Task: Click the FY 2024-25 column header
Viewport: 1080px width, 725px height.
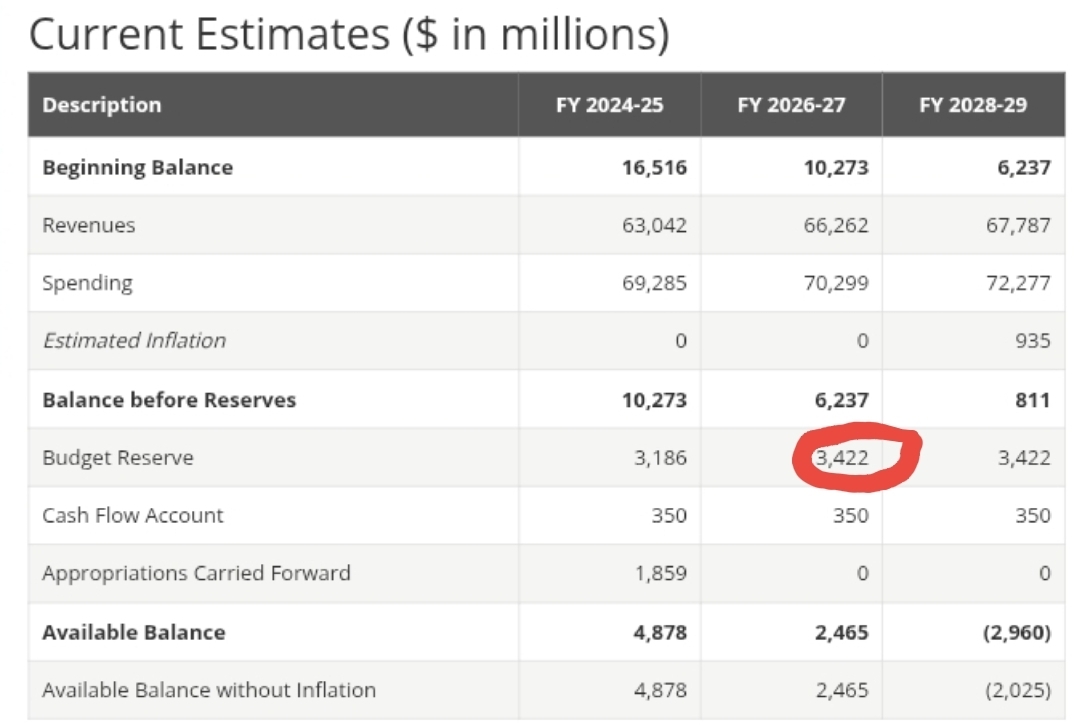Action: (x=609, y=105)
